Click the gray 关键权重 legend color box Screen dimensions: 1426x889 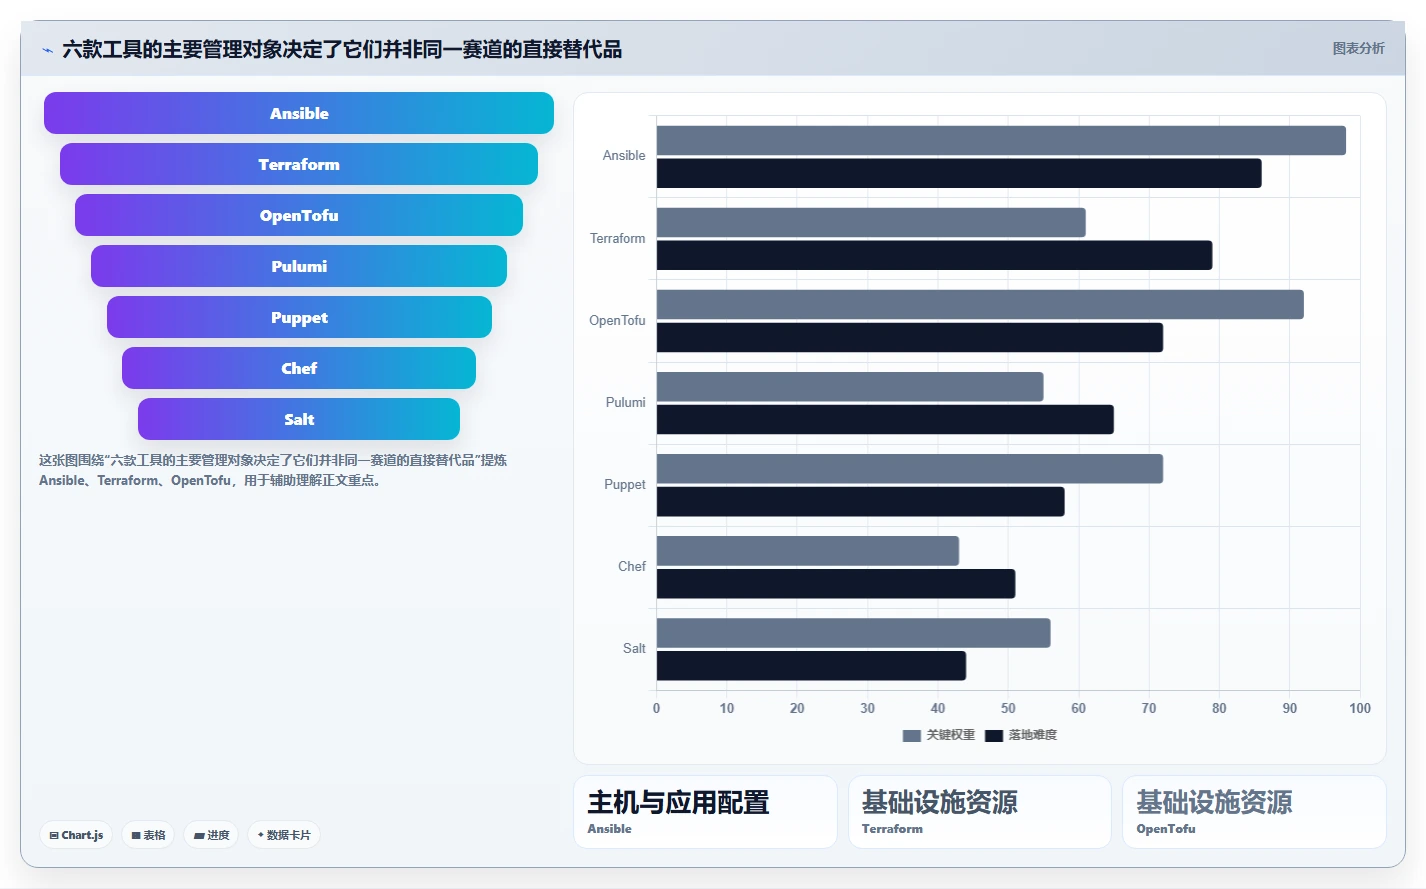[911, 736]
